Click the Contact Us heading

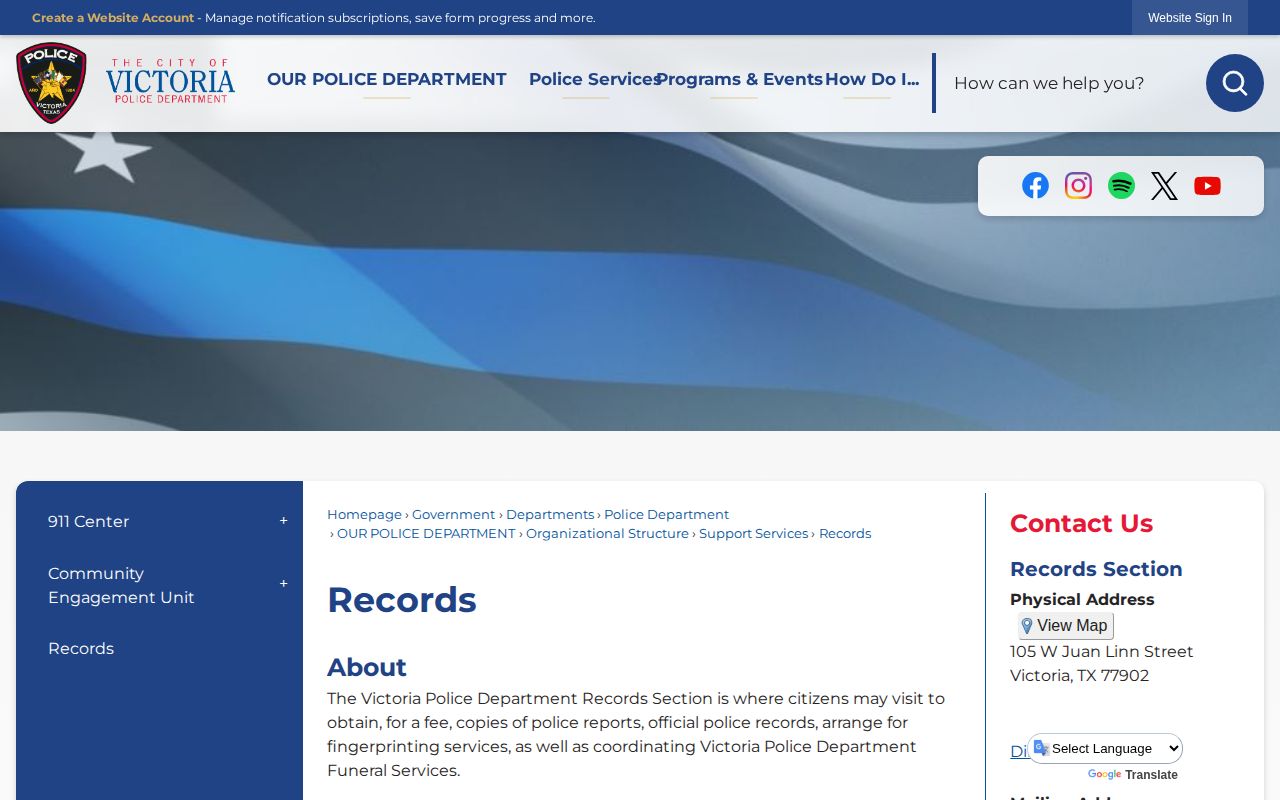point(1081,523)
